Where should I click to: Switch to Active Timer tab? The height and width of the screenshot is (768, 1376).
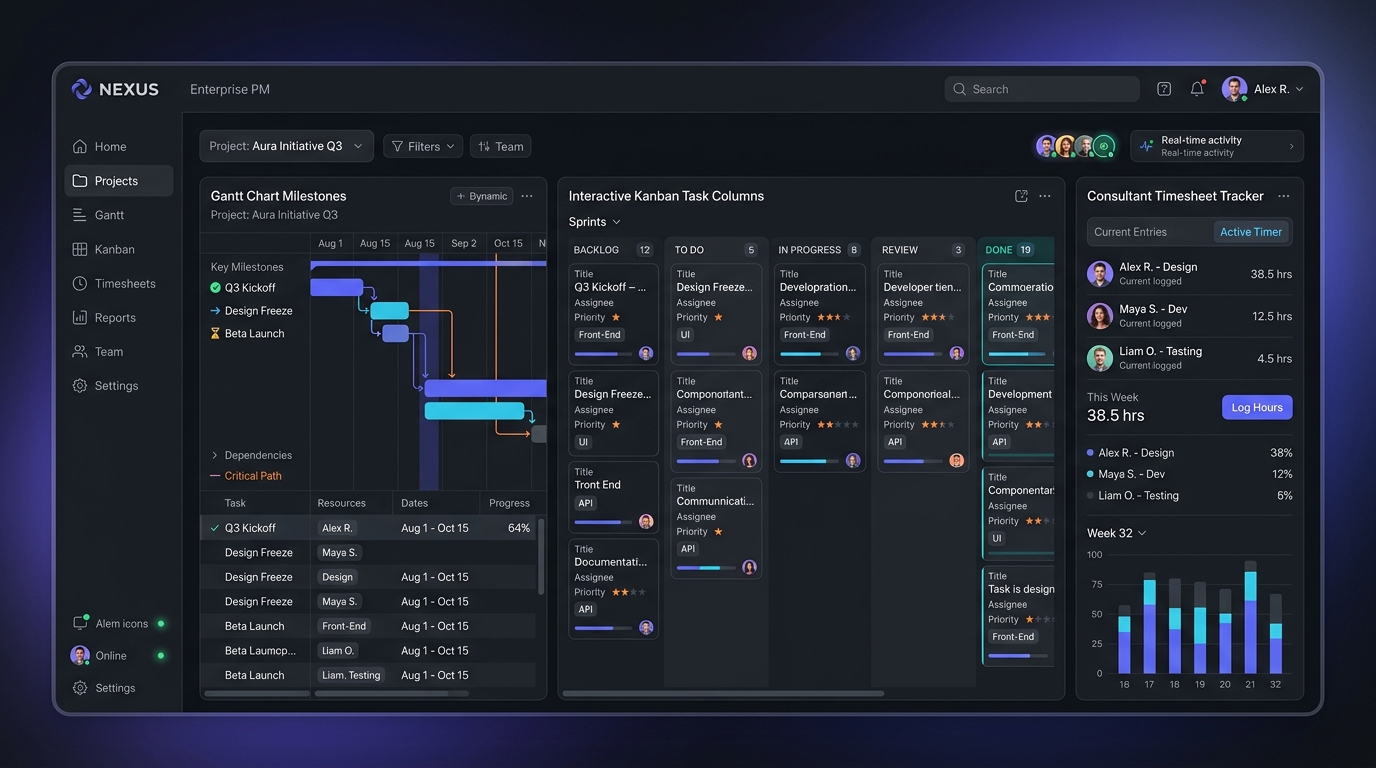1251,232
